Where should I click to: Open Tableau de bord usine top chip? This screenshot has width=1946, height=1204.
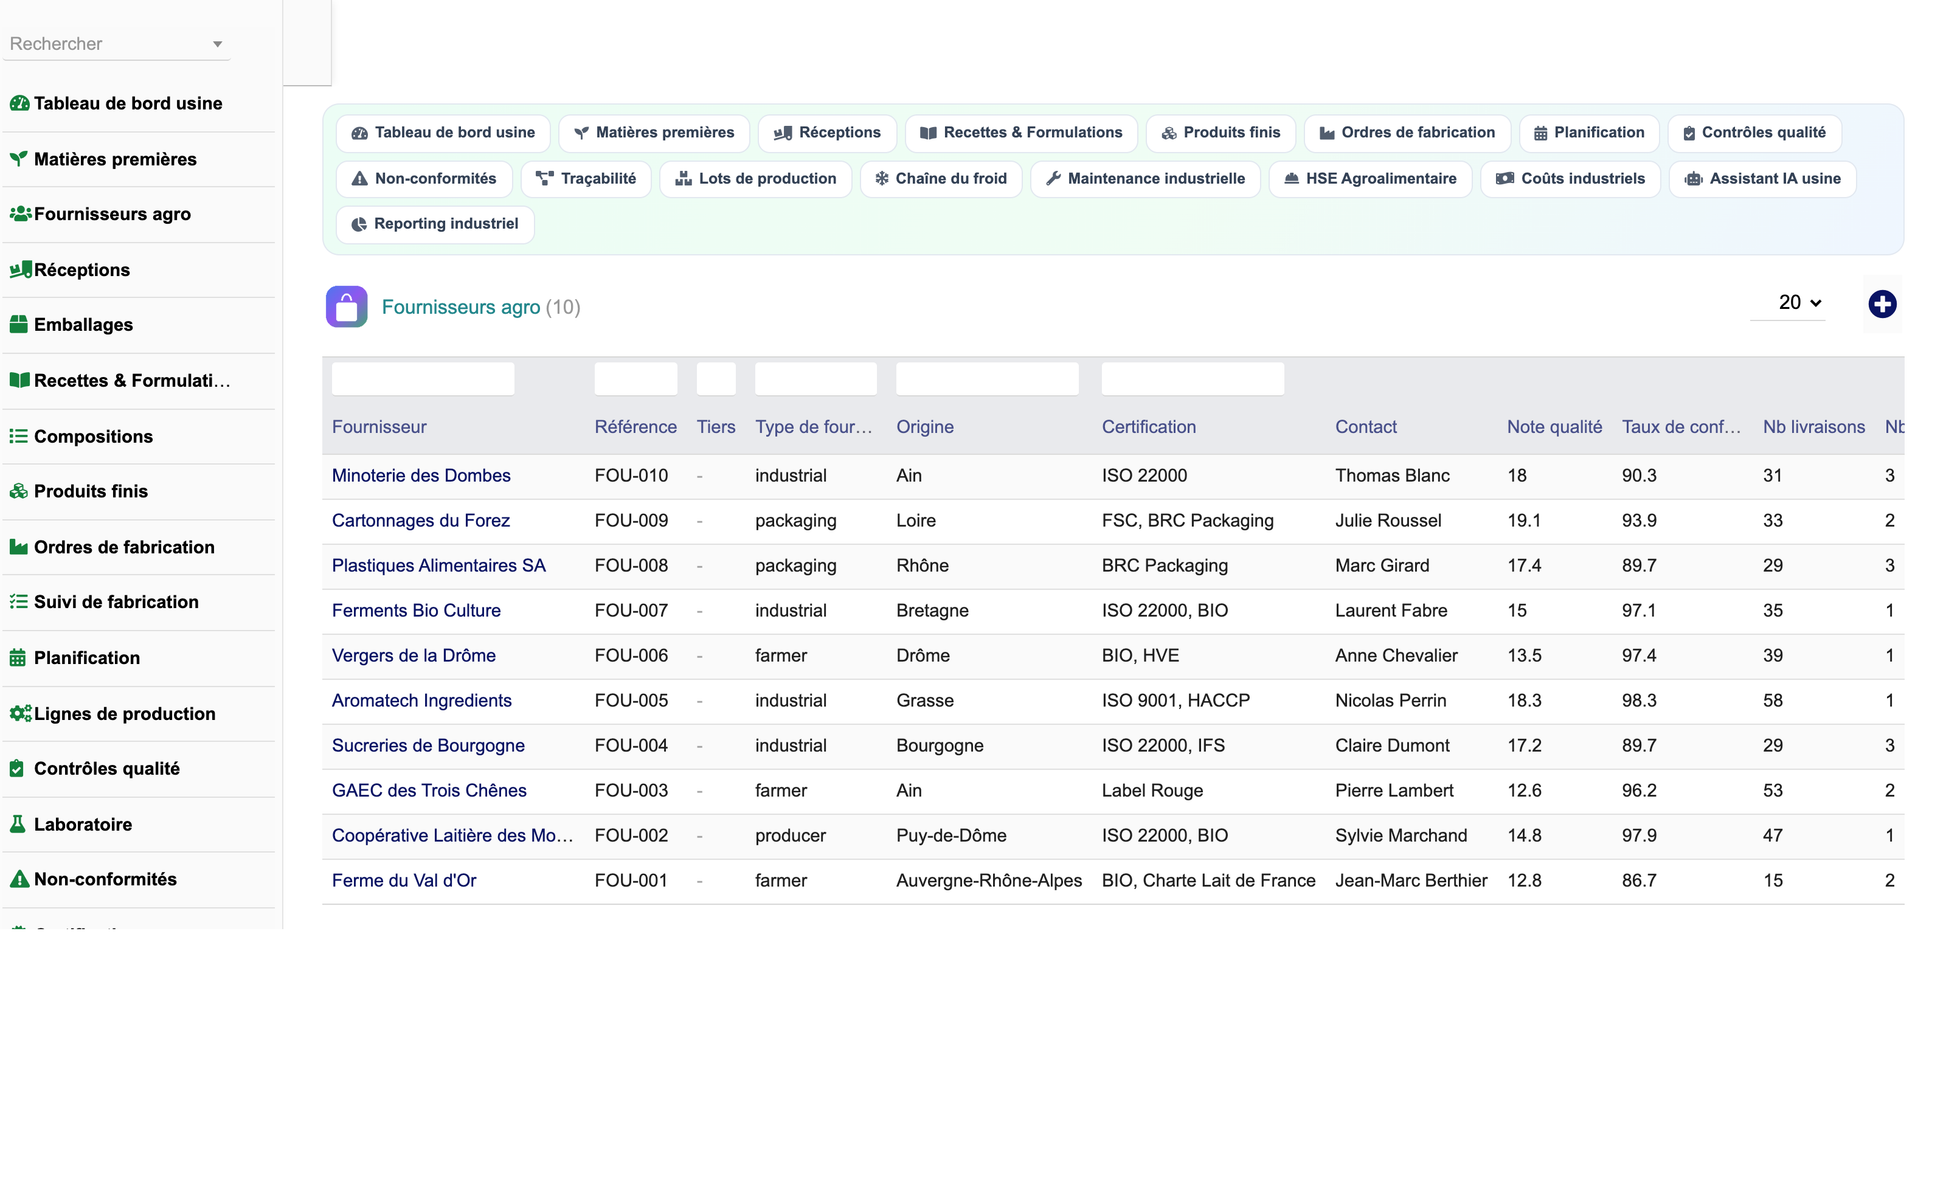click(443, 133)
